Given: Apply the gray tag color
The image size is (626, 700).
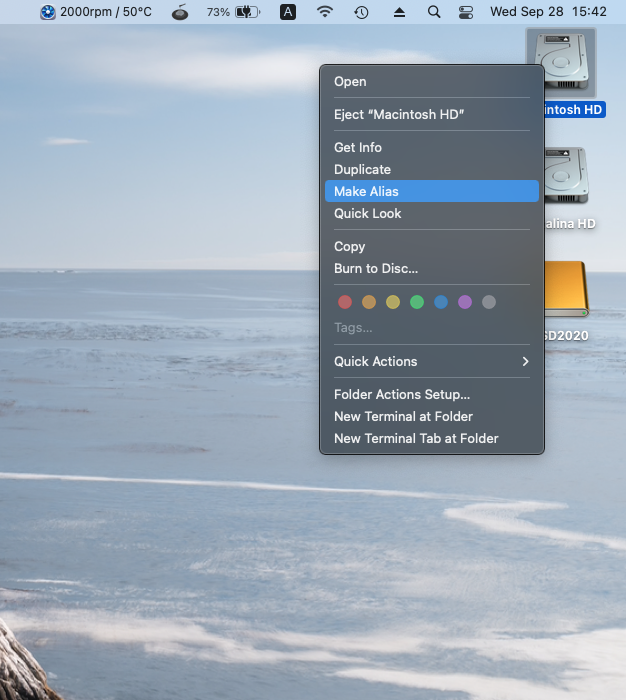Looking at the screenshot, I should [489, 302].
